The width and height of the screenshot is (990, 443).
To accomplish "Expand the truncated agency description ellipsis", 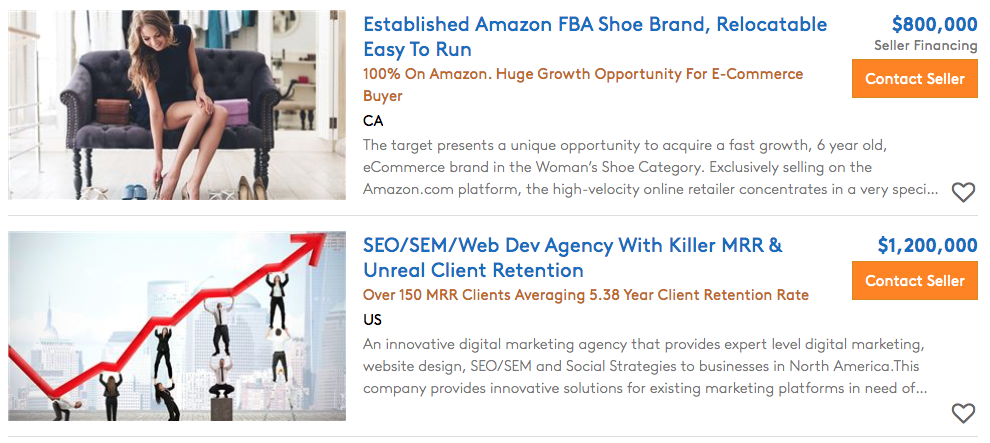I will 920,388.
